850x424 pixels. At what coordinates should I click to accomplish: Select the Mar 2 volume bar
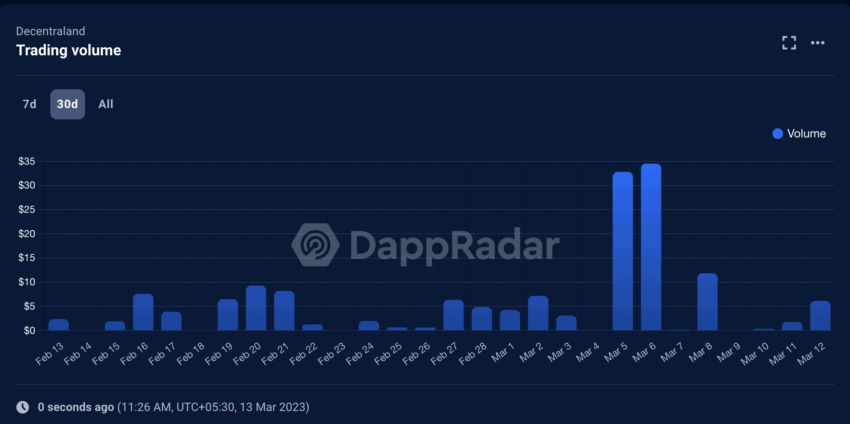[538, 313]
